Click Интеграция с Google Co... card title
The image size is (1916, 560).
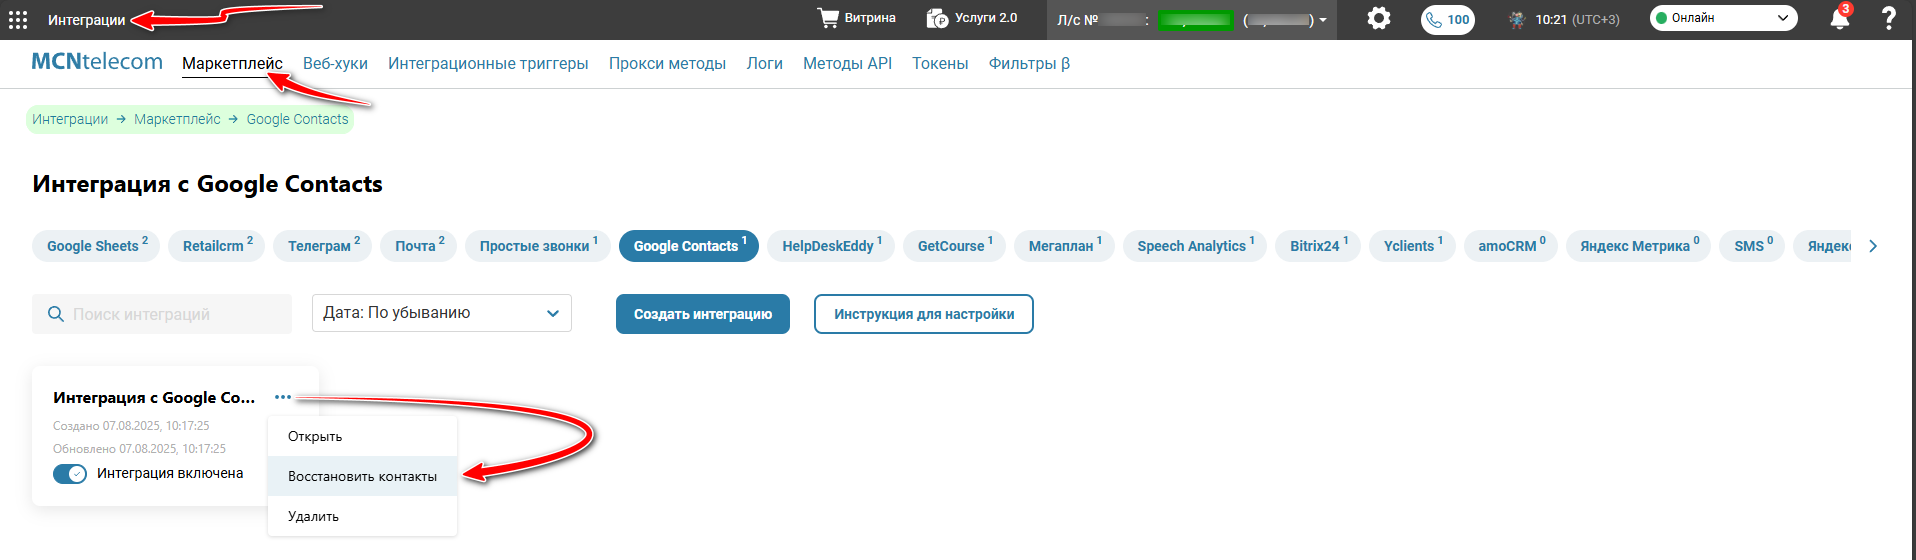click(154, 397)
